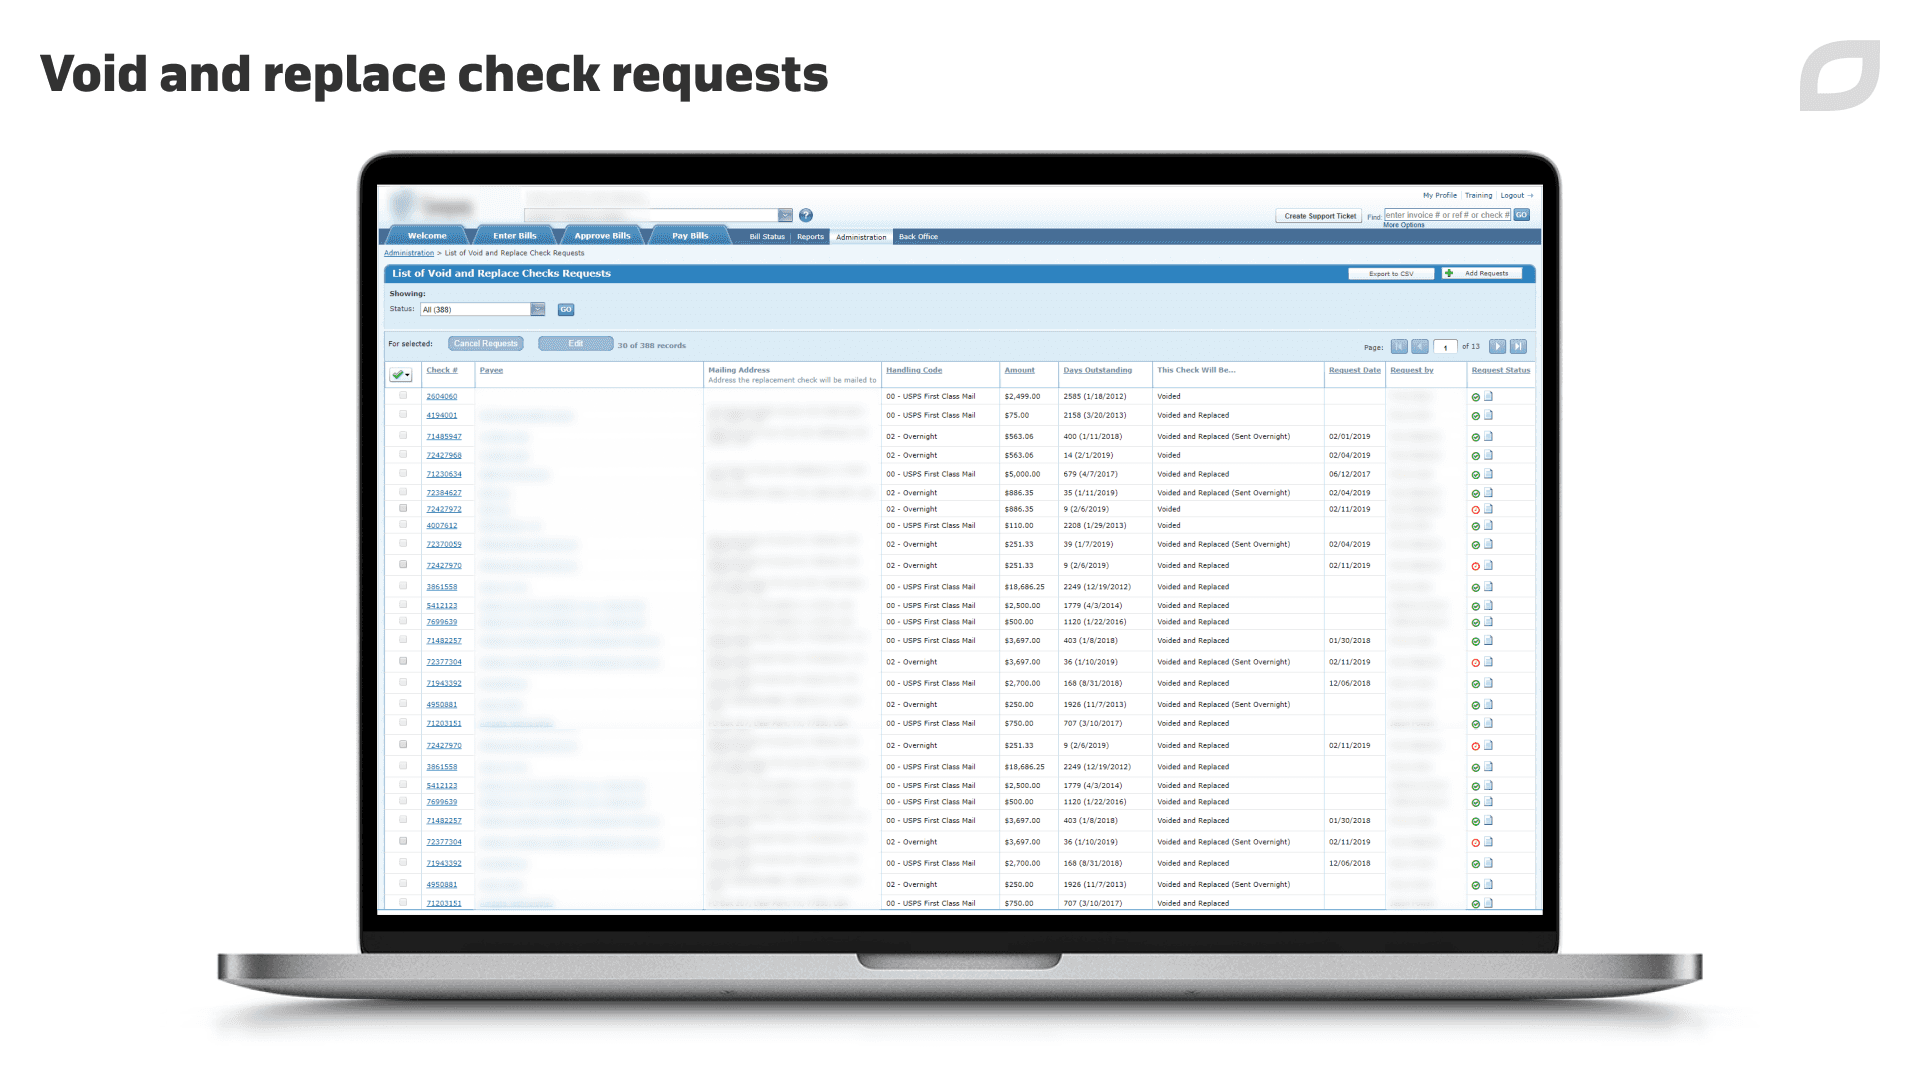Open the Reports menu item
Image resolution: width=1920 pixels, height=1080 pixels.
pyautogui.click(x=810, y=237)
